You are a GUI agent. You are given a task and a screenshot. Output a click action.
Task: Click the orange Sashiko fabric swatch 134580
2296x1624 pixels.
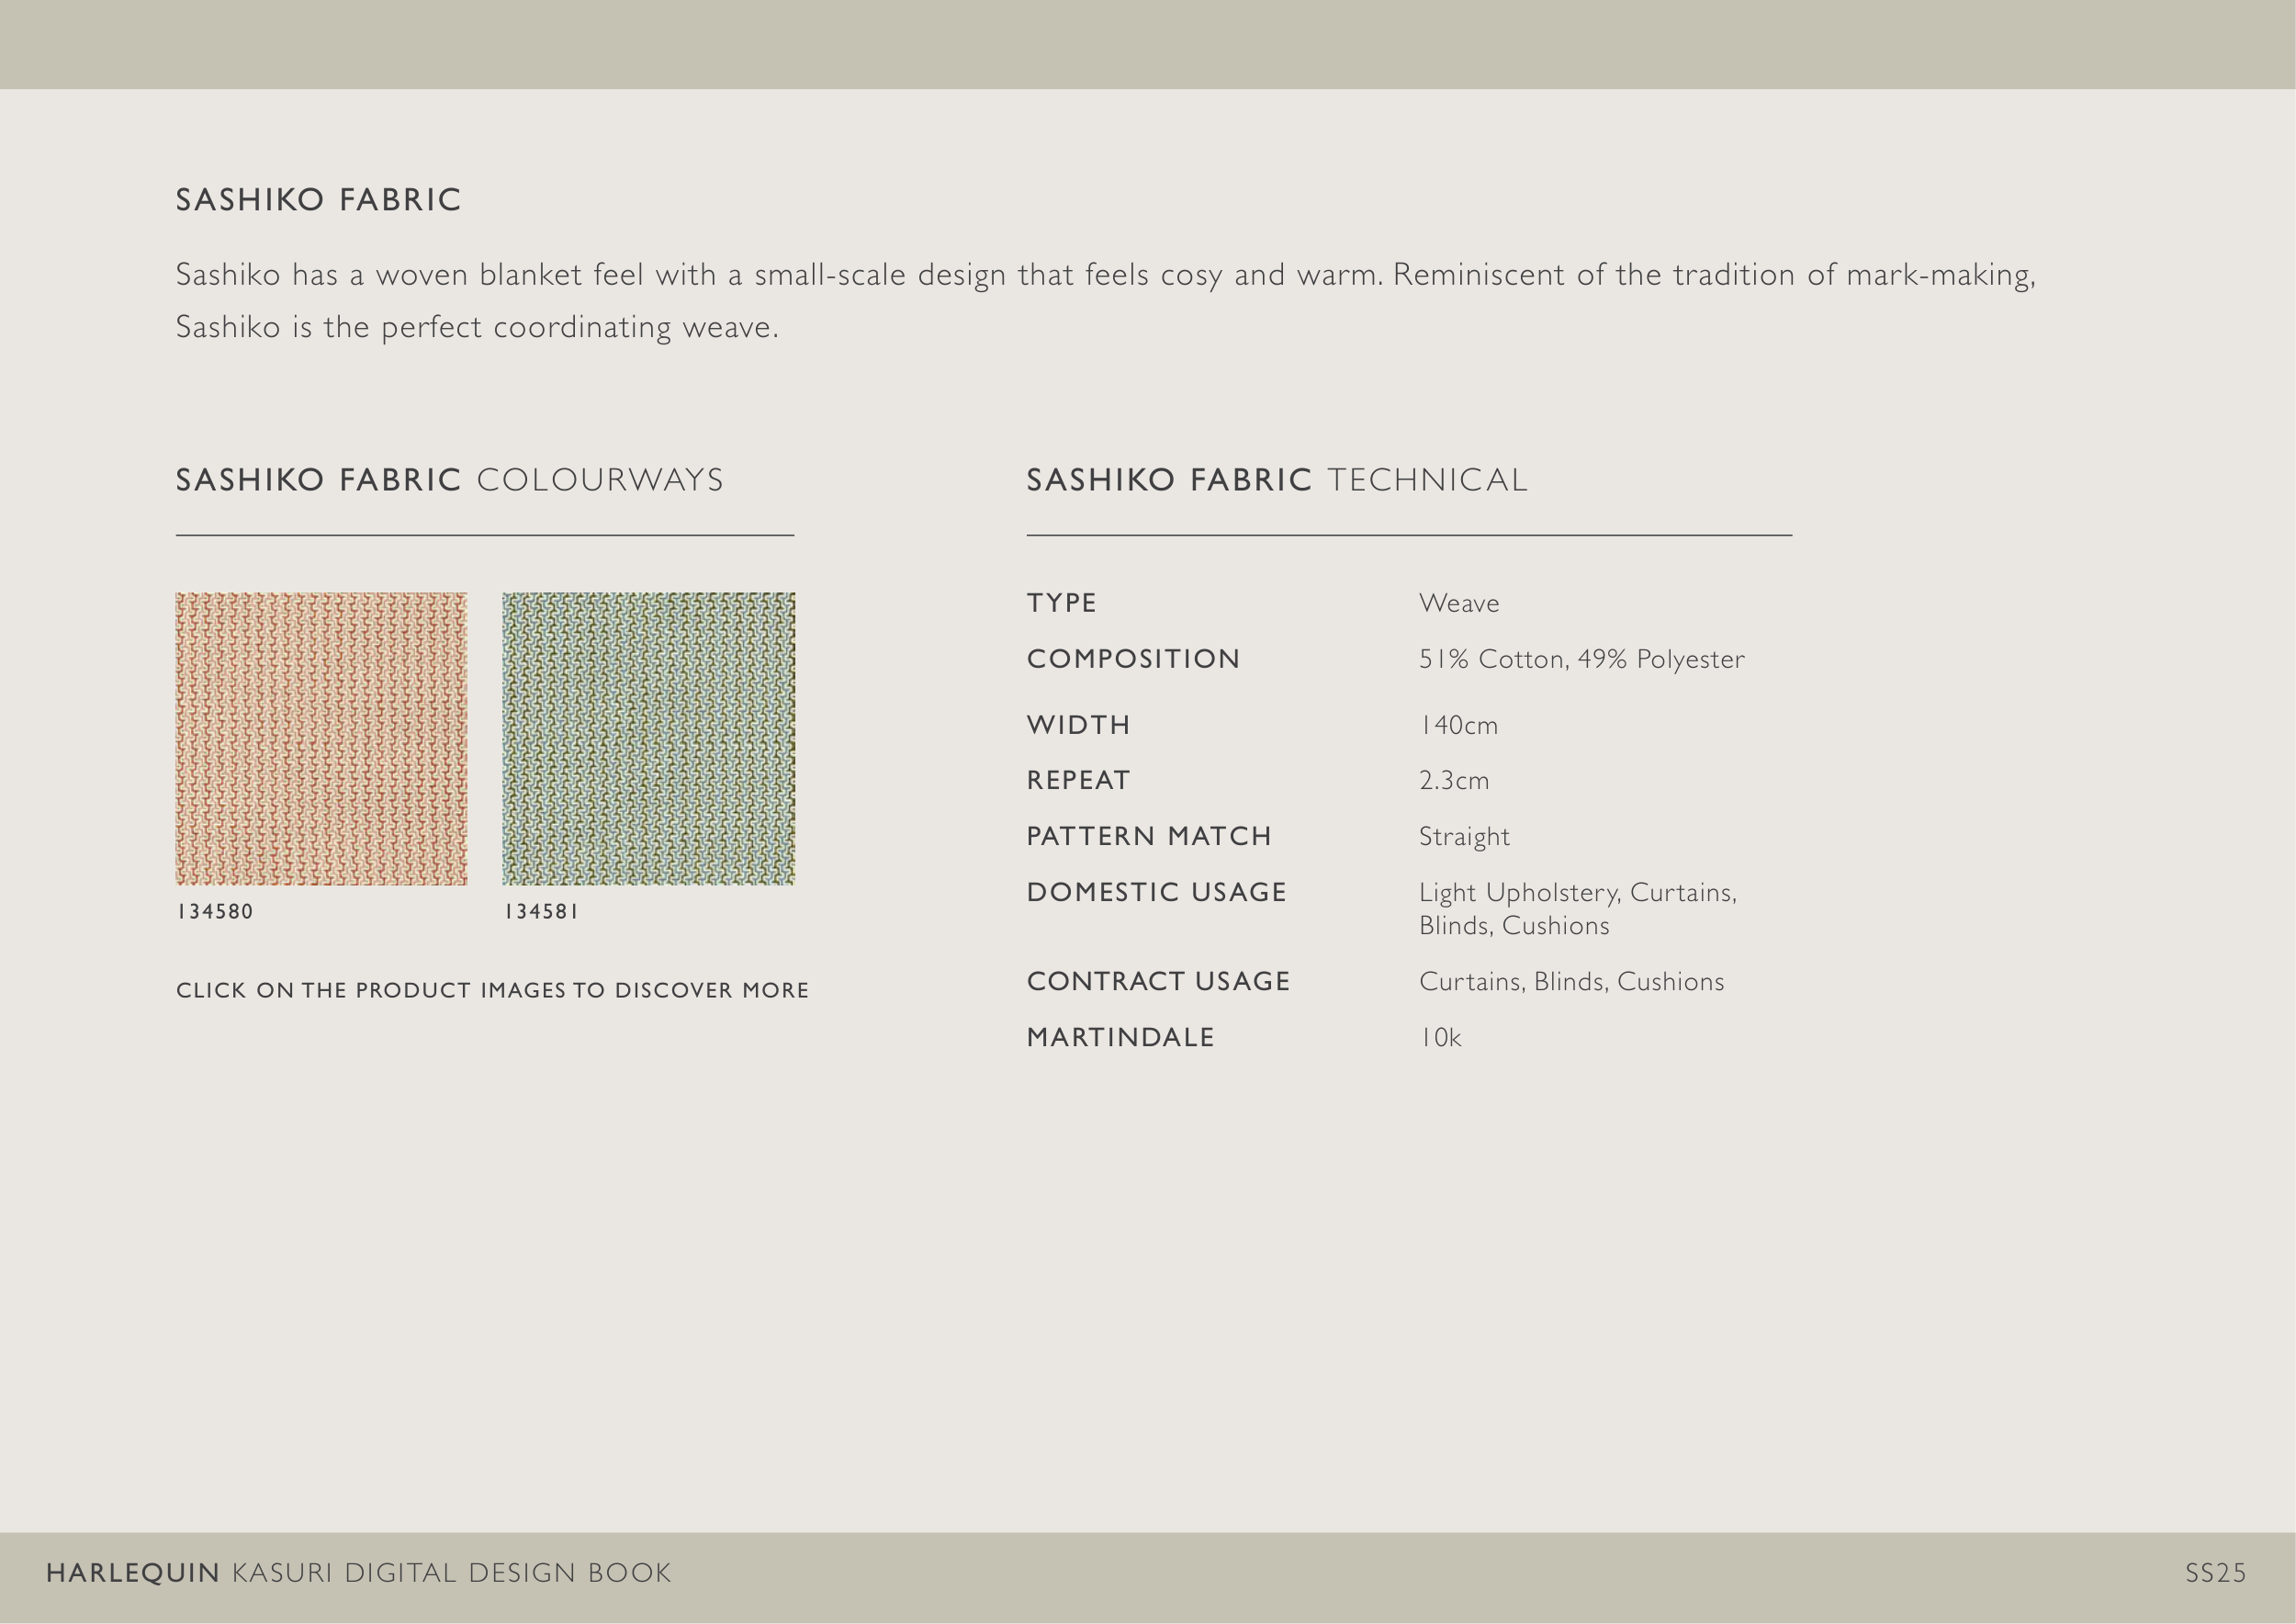(x=321, y=738)
